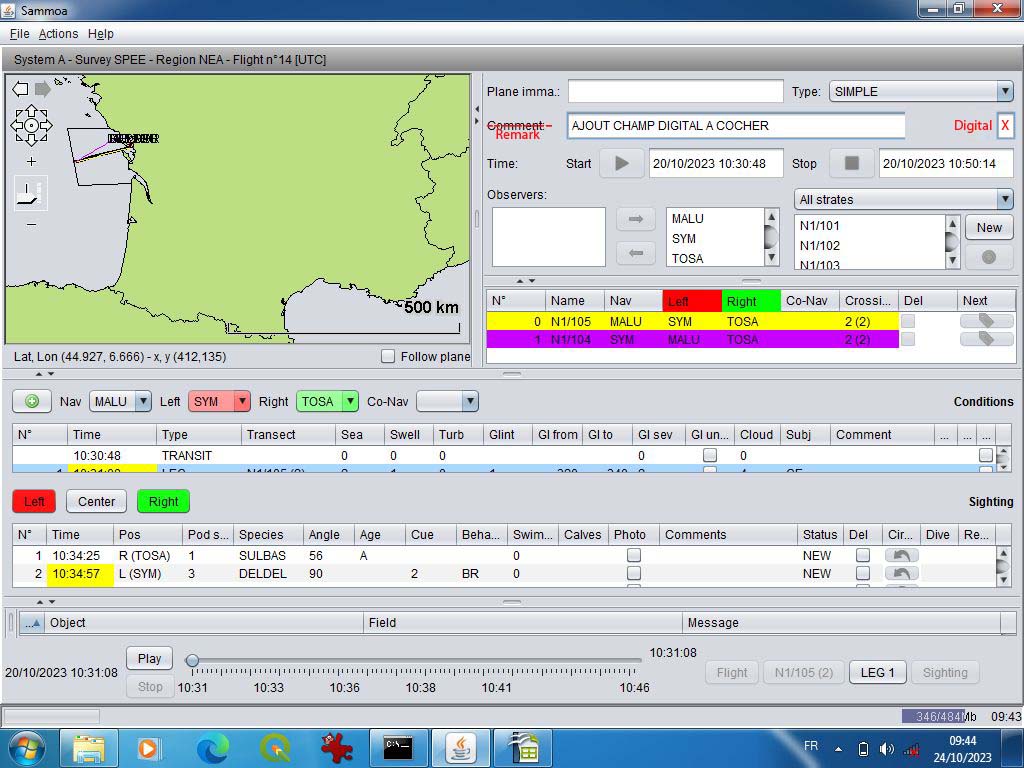
Task: Click the Center sighting button
Action: pyautogui.click(x=97, y=502)
